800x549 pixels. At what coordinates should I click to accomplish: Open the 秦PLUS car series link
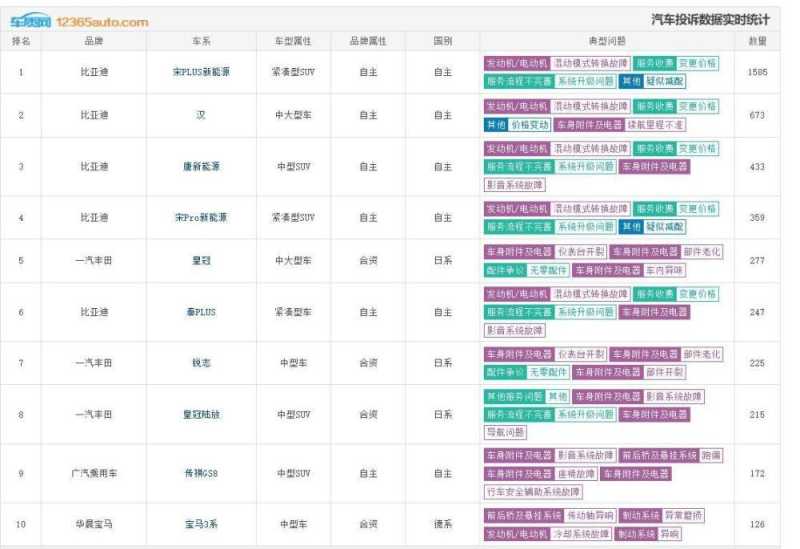[x=201, y=312]
